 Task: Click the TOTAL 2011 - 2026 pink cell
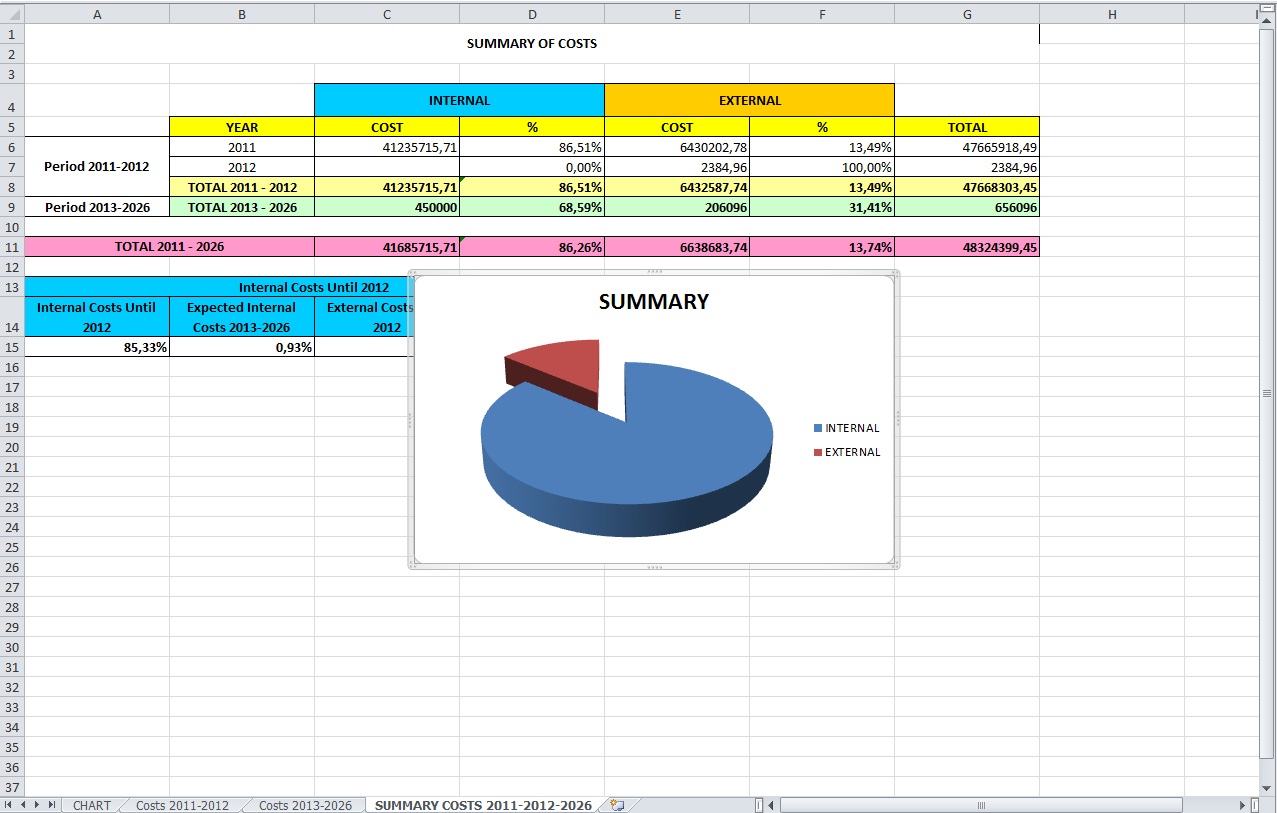coord(169,247)
